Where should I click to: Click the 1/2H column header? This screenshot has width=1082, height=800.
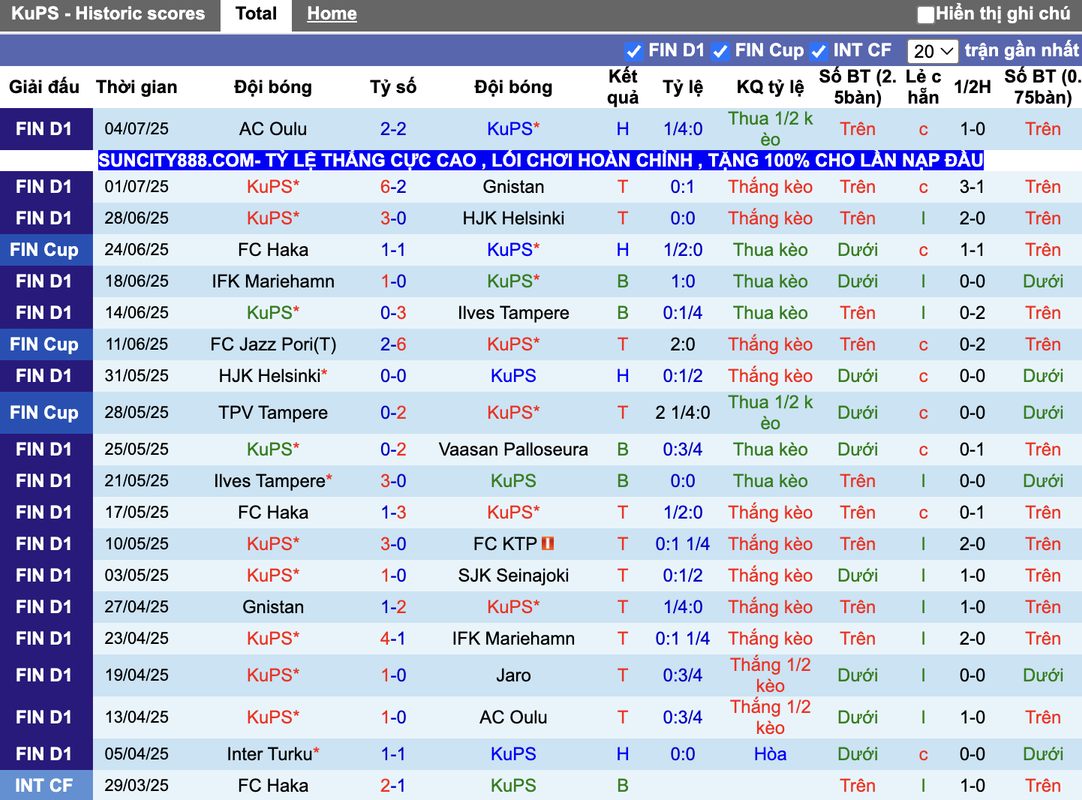(x=972, y=87)
